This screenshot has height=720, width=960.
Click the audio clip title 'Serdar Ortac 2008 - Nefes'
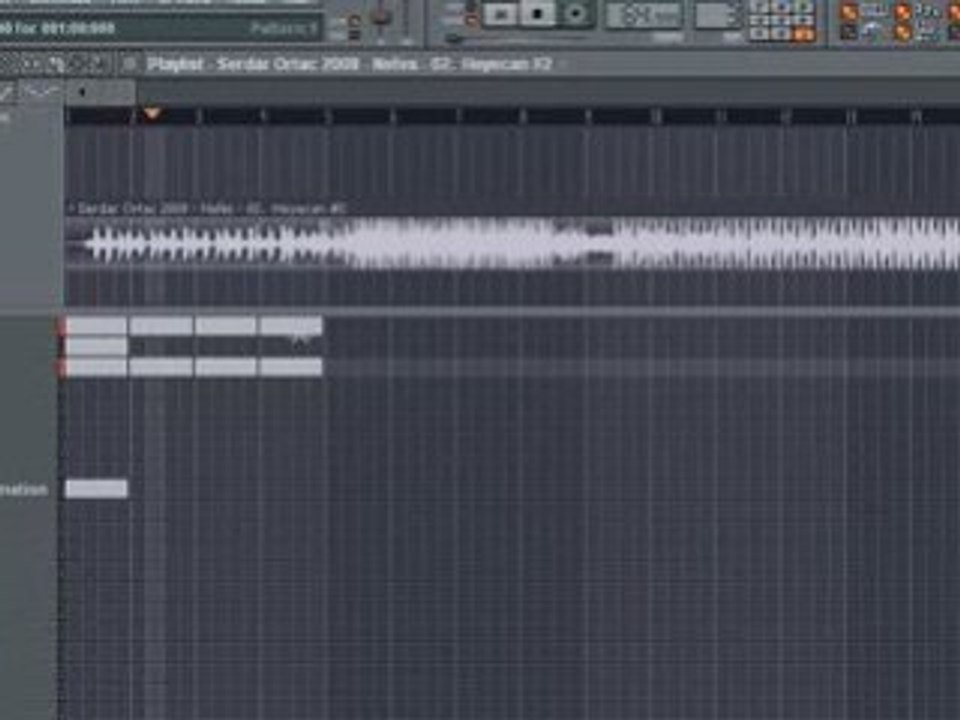[154, 209]
